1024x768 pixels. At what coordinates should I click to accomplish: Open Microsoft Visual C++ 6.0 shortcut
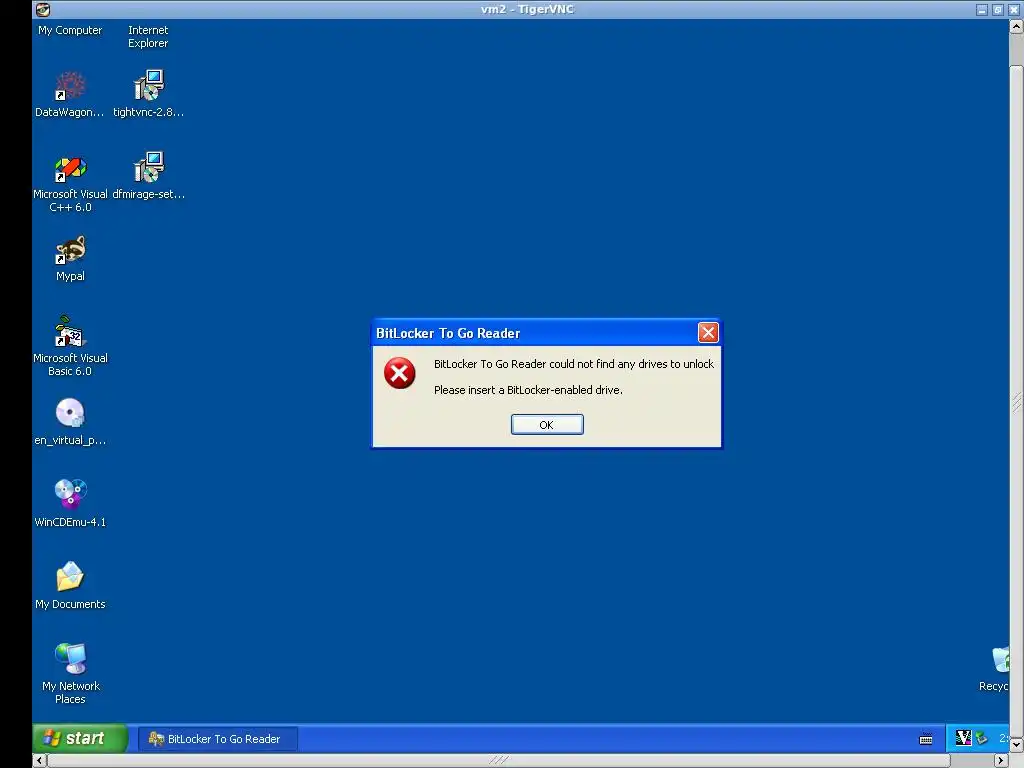[70, 168]
